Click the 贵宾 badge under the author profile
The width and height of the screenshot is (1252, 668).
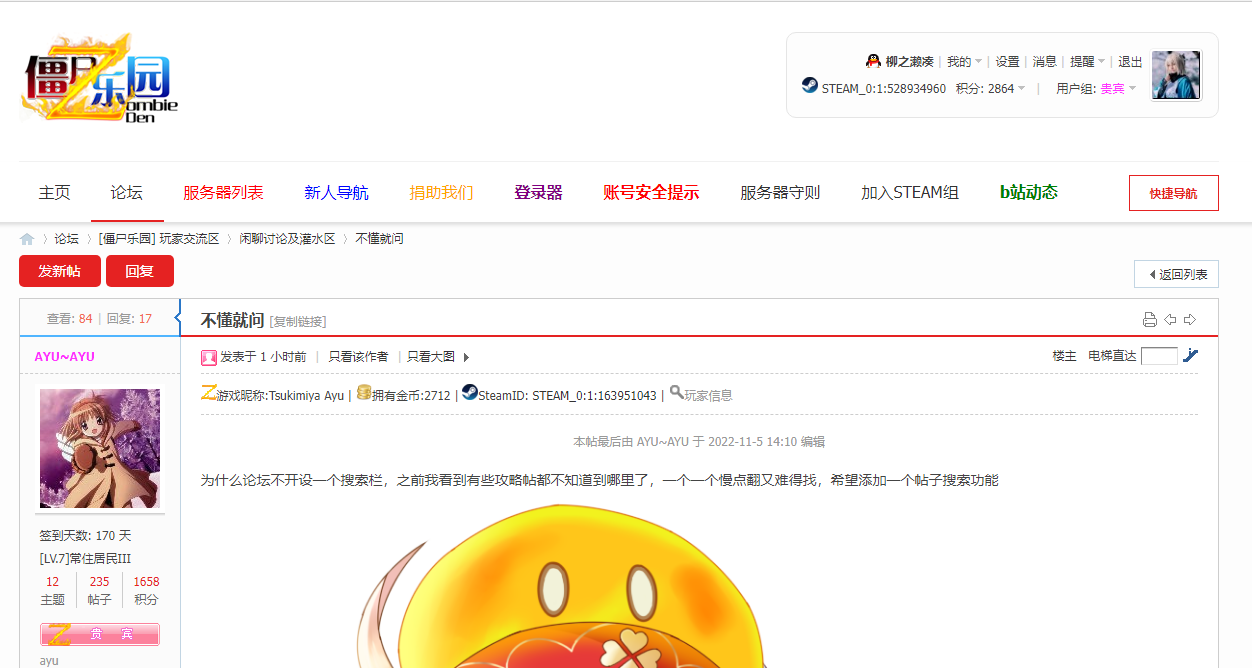(99, 634)
